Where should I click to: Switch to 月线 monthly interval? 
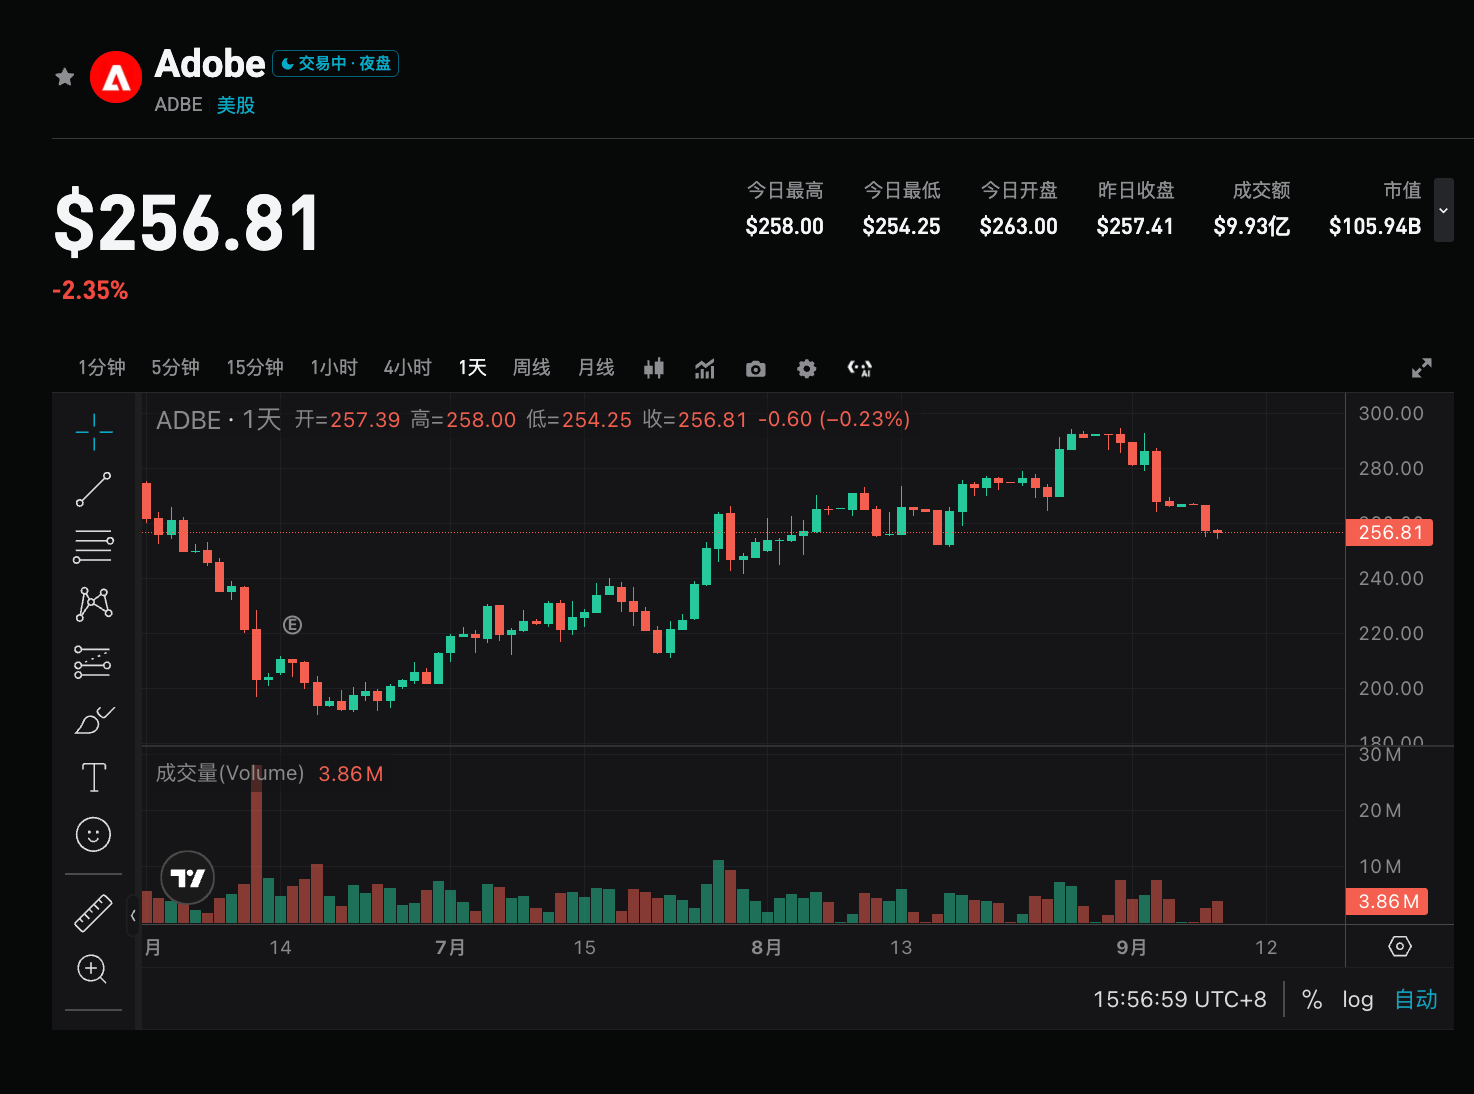pos(596,368)
